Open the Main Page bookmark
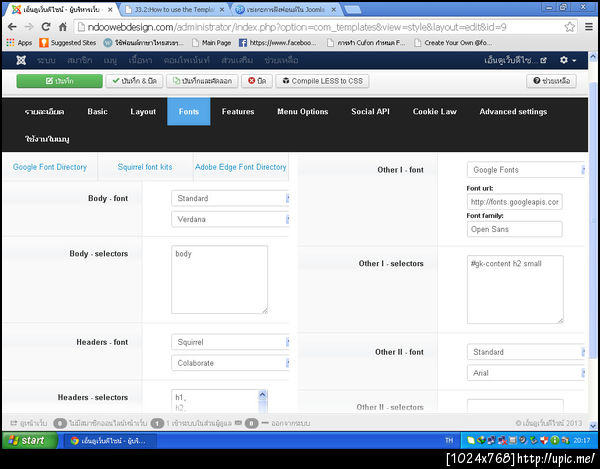This screenshot has width=600, height=469. tap(212, 43)
